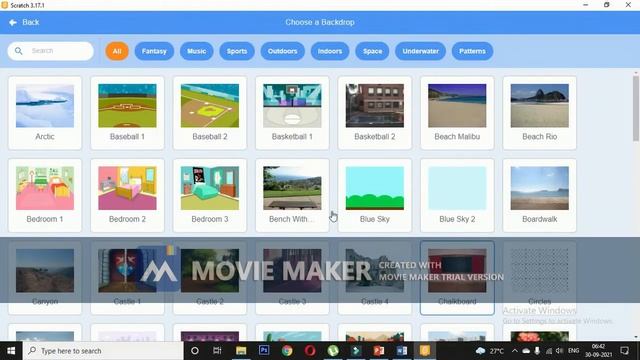Filter backdrops by Space
This screenshot has height=360, width=640.
[x=373, y=51]
